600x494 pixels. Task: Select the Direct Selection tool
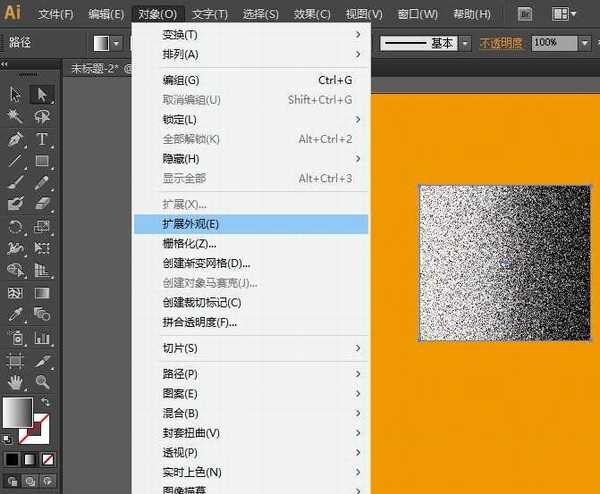point(42,94)
